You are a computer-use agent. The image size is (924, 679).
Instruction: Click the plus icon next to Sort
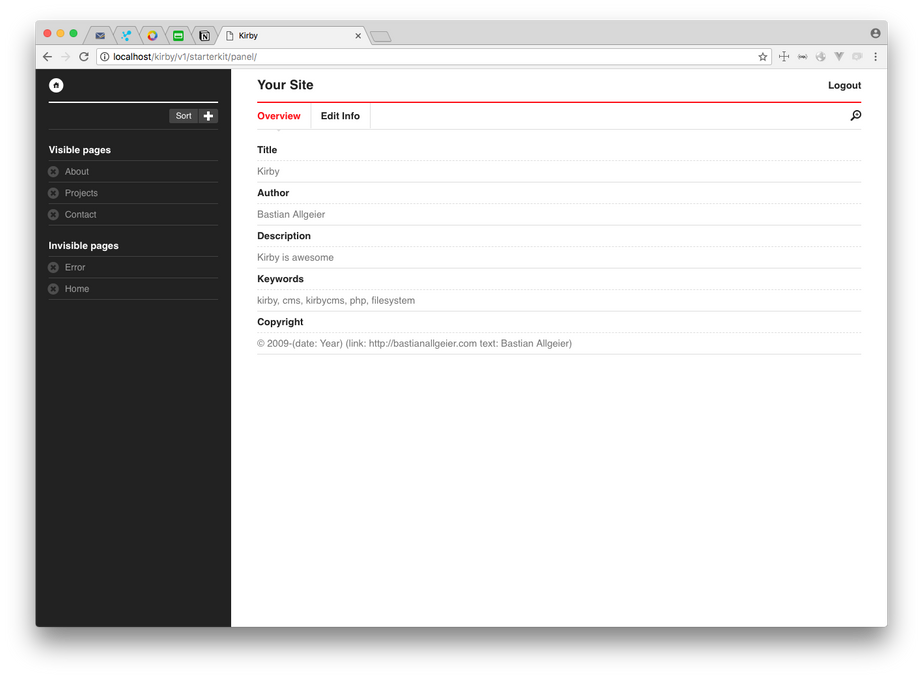click(x=208, y=115)
